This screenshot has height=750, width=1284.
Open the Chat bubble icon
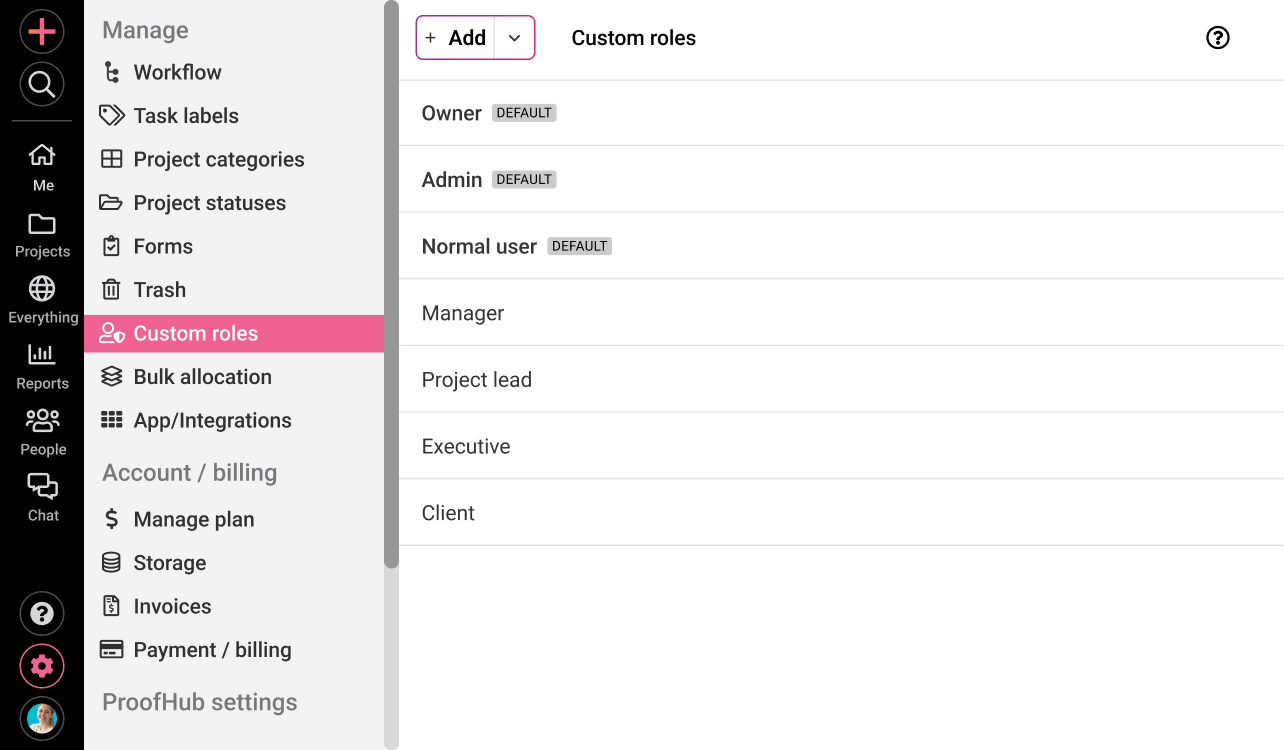point(42,486)
